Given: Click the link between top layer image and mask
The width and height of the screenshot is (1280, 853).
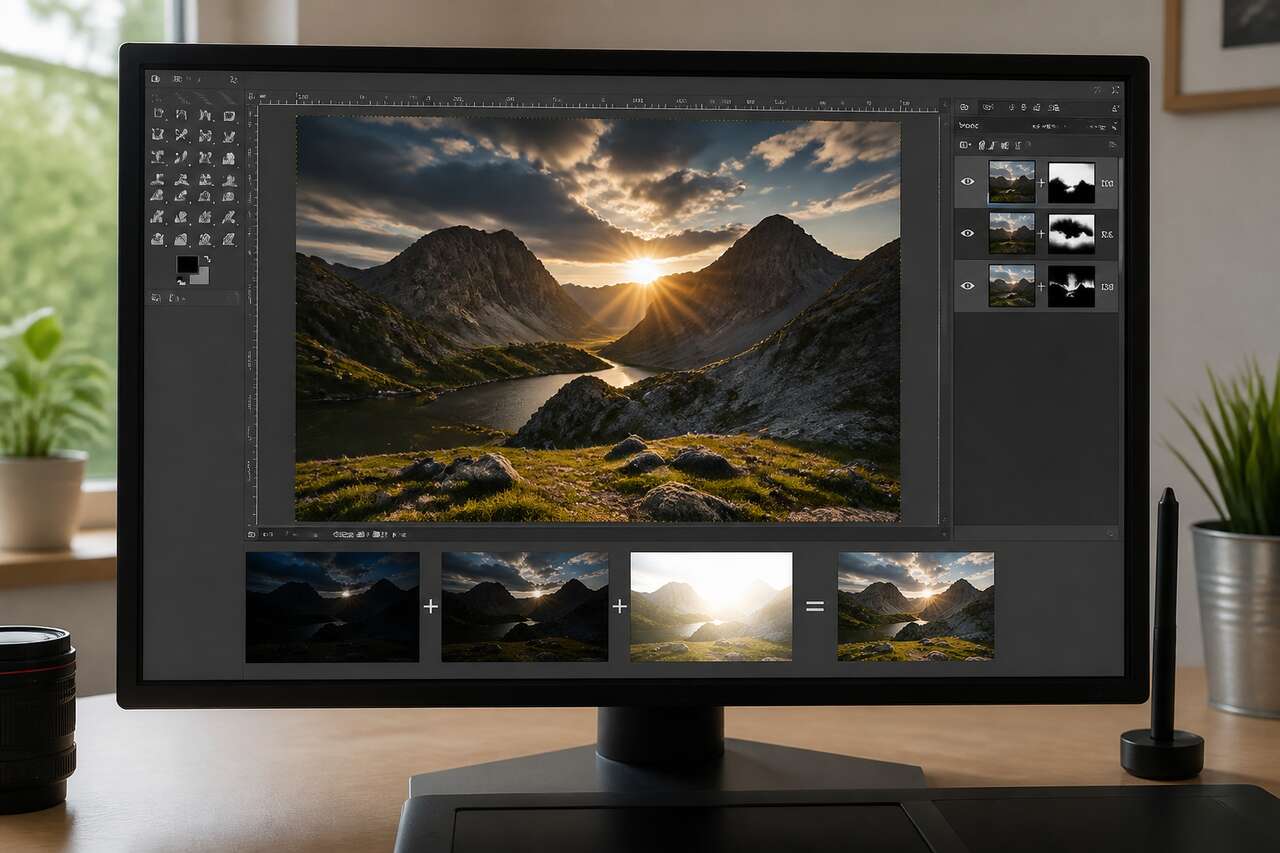Looking at the screenshot, I should [1042, 182].
